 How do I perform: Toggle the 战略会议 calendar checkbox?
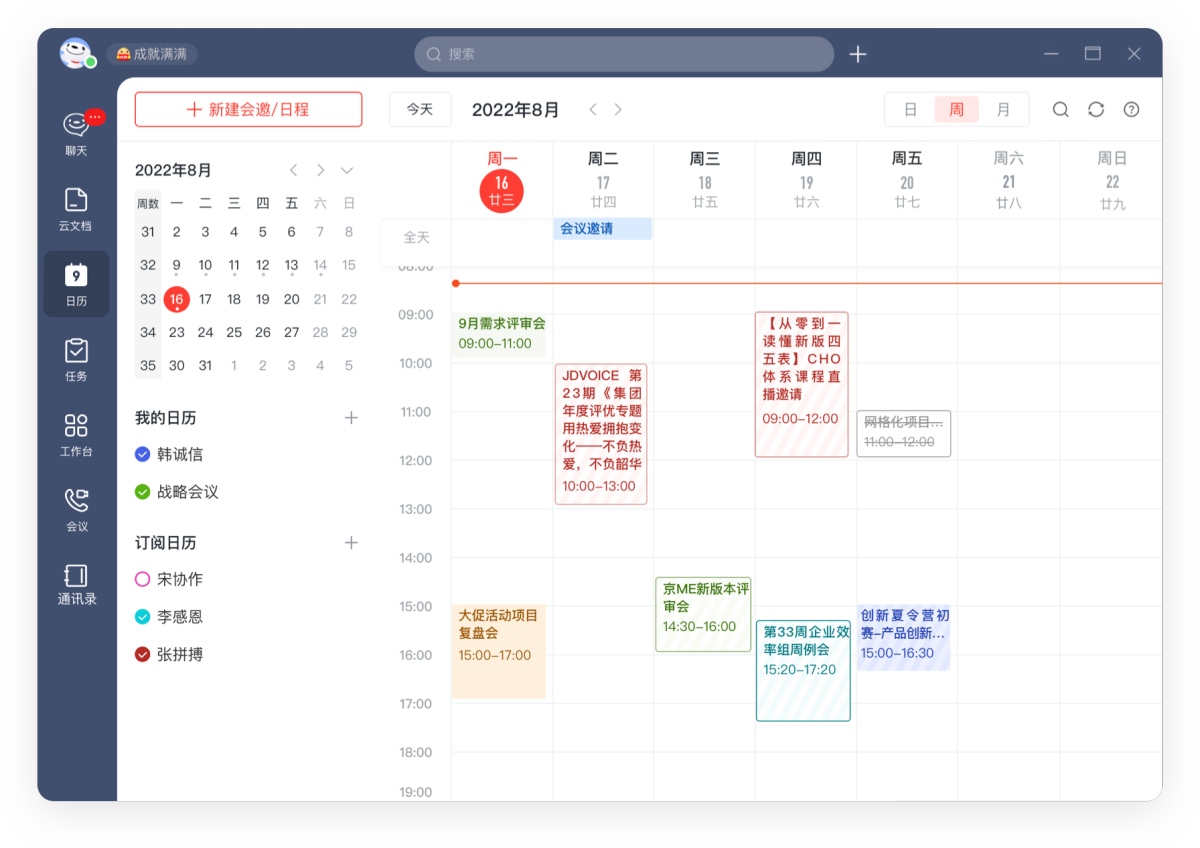click(x=141, y=492)
